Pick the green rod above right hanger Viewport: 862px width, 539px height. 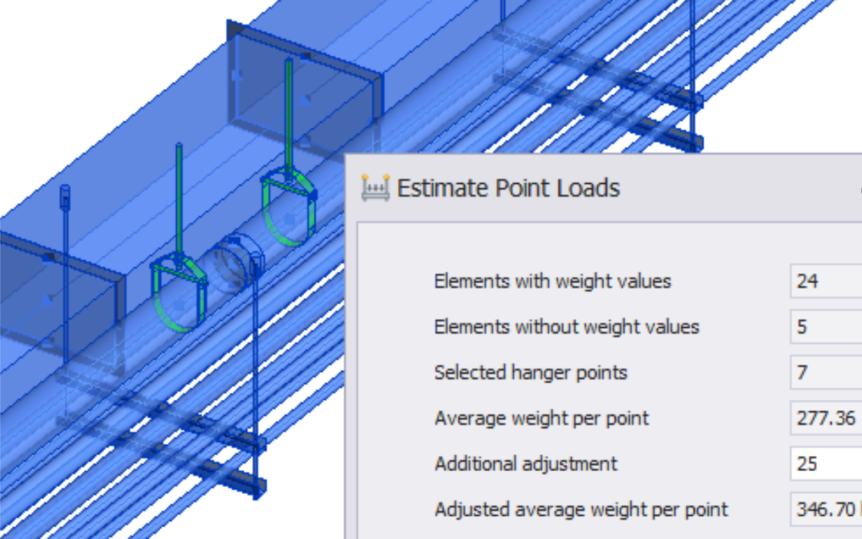289,112
